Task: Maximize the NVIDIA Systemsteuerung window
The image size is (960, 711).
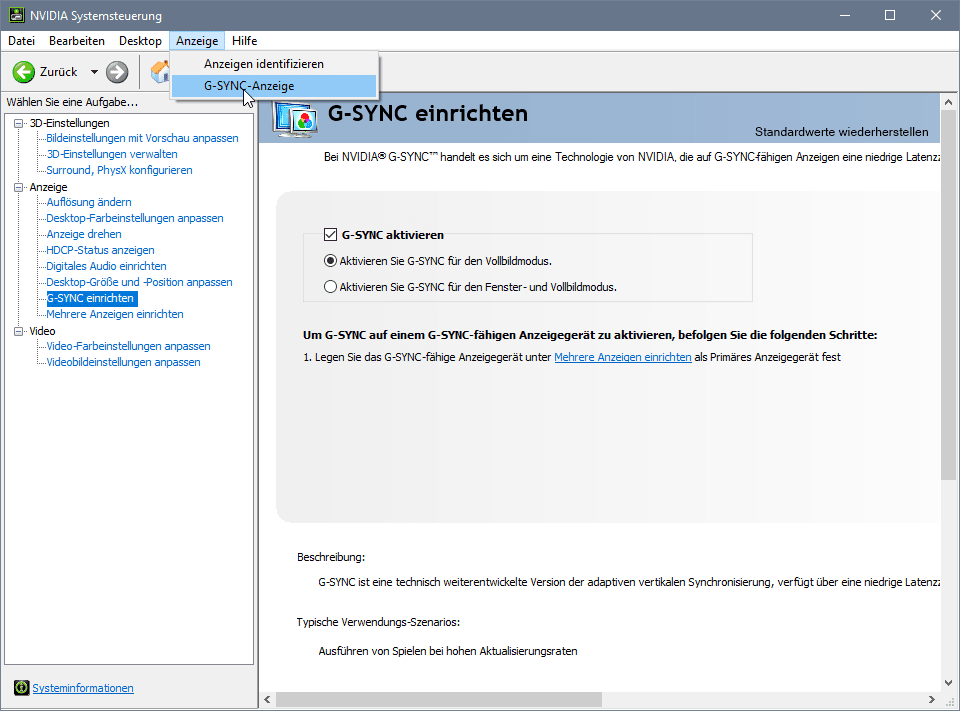Action: point(890,15)
